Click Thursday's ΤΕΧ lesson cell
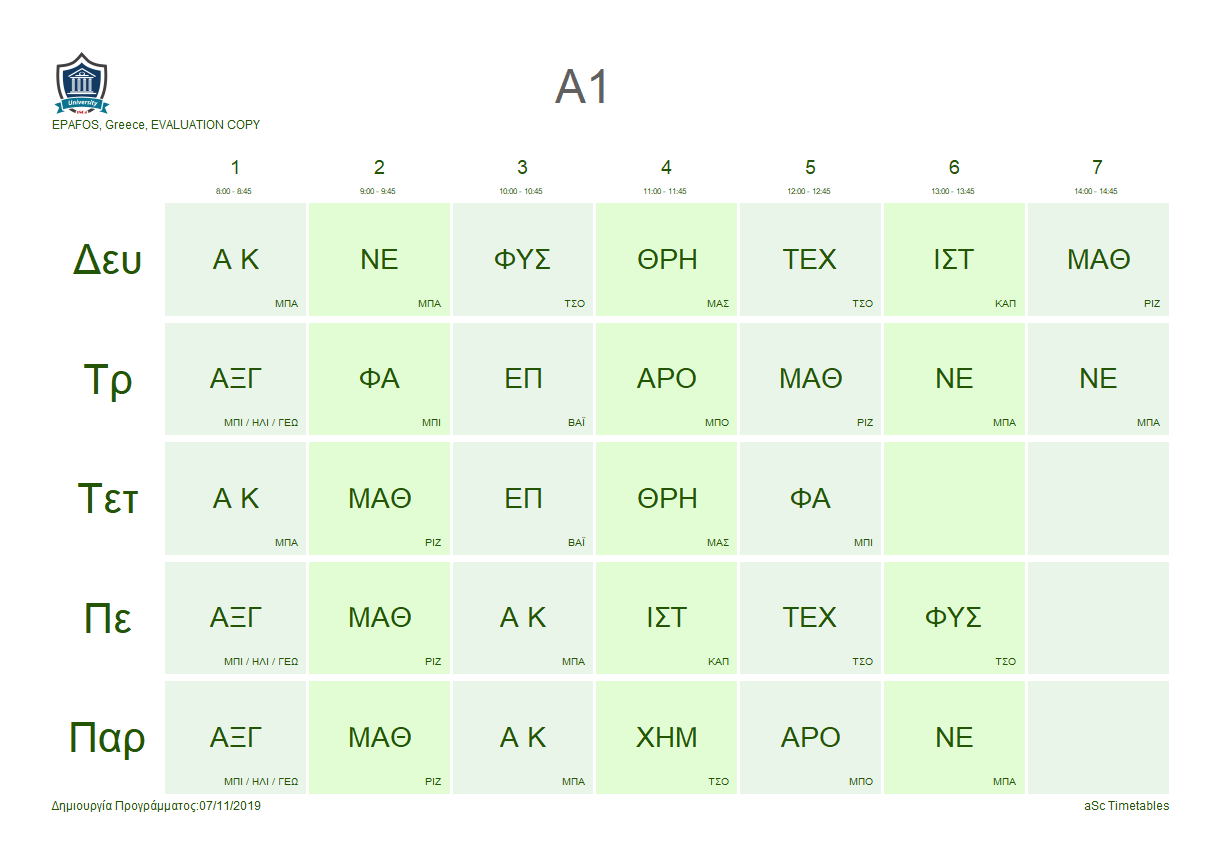 click(x=810, y=618)
